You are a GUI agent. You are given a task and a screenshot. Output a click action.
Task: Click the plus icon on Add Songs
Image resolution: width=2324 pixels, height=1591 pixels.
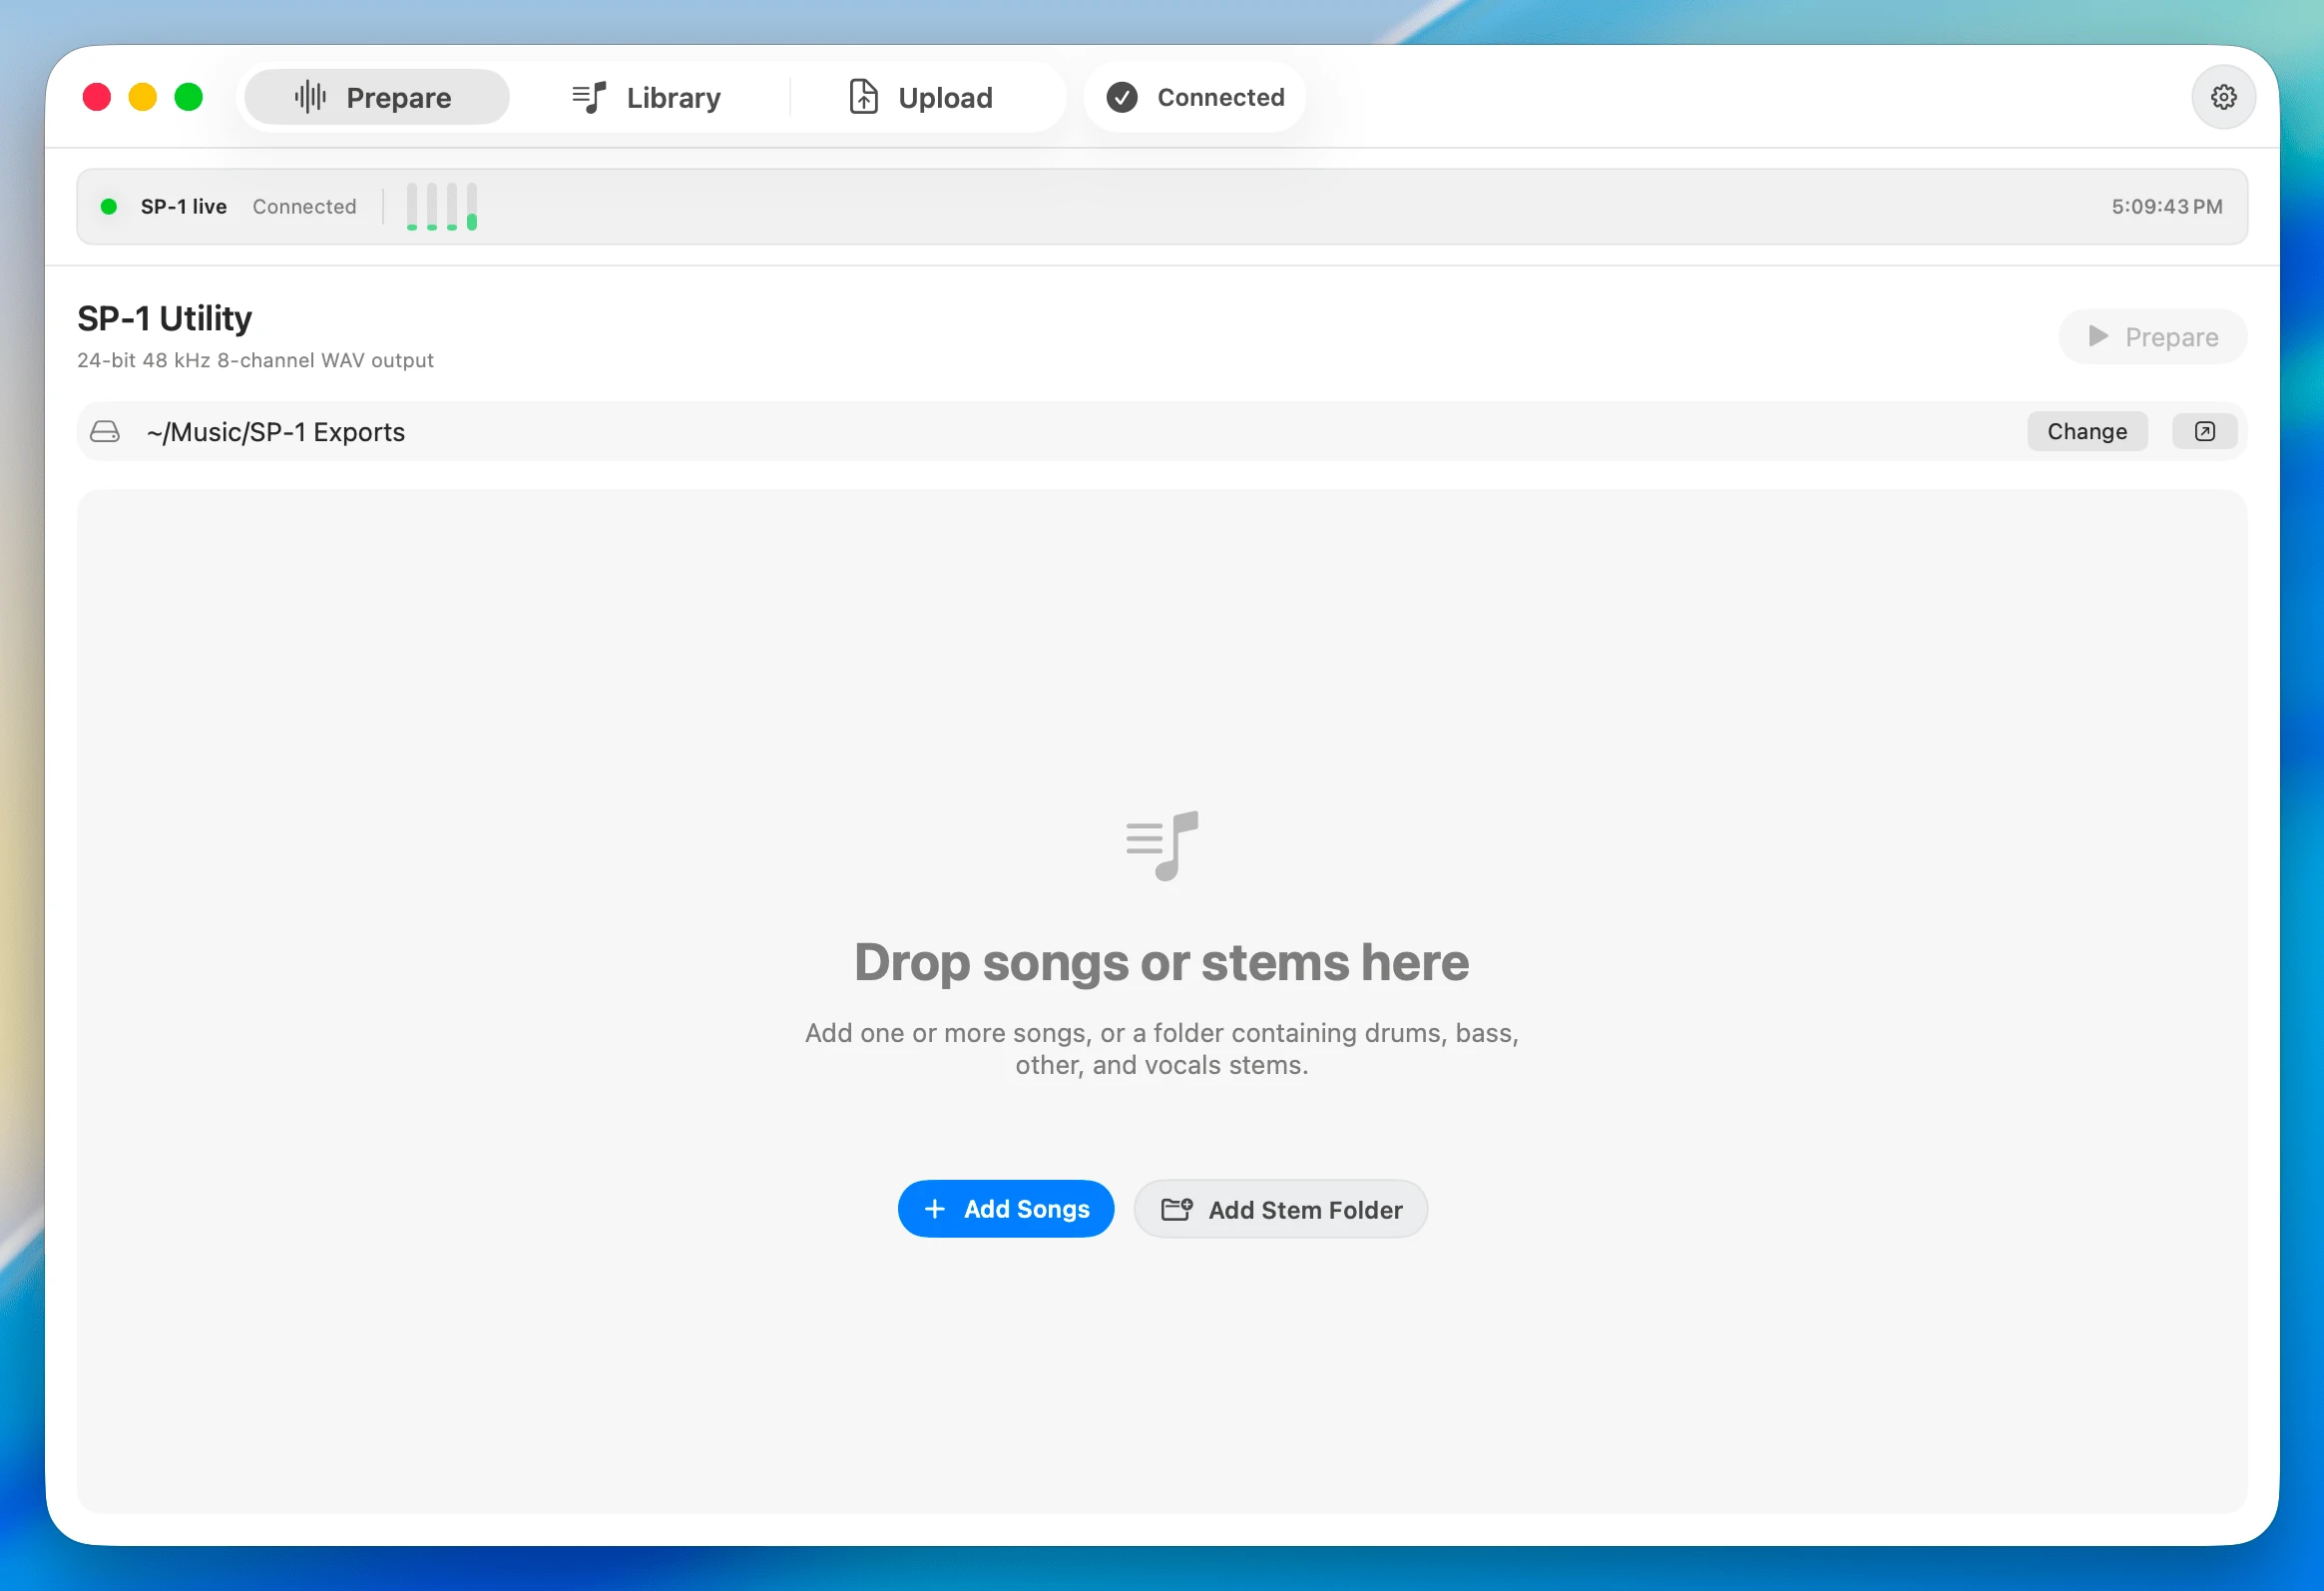(934, 1209)
